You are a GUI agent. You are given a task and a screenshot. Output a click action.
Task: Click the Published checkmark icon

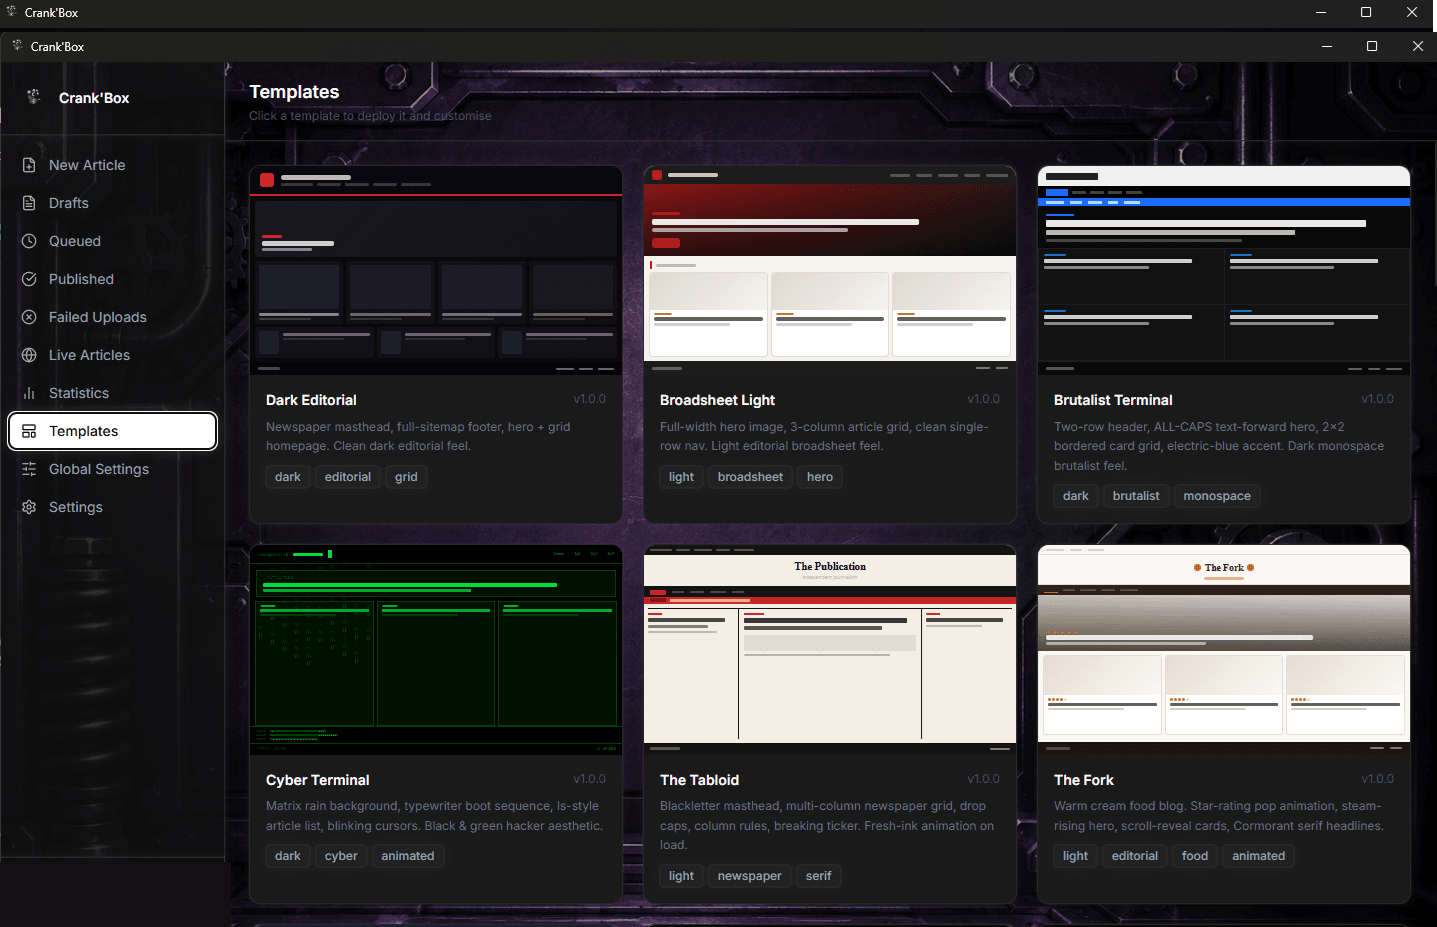29,279
